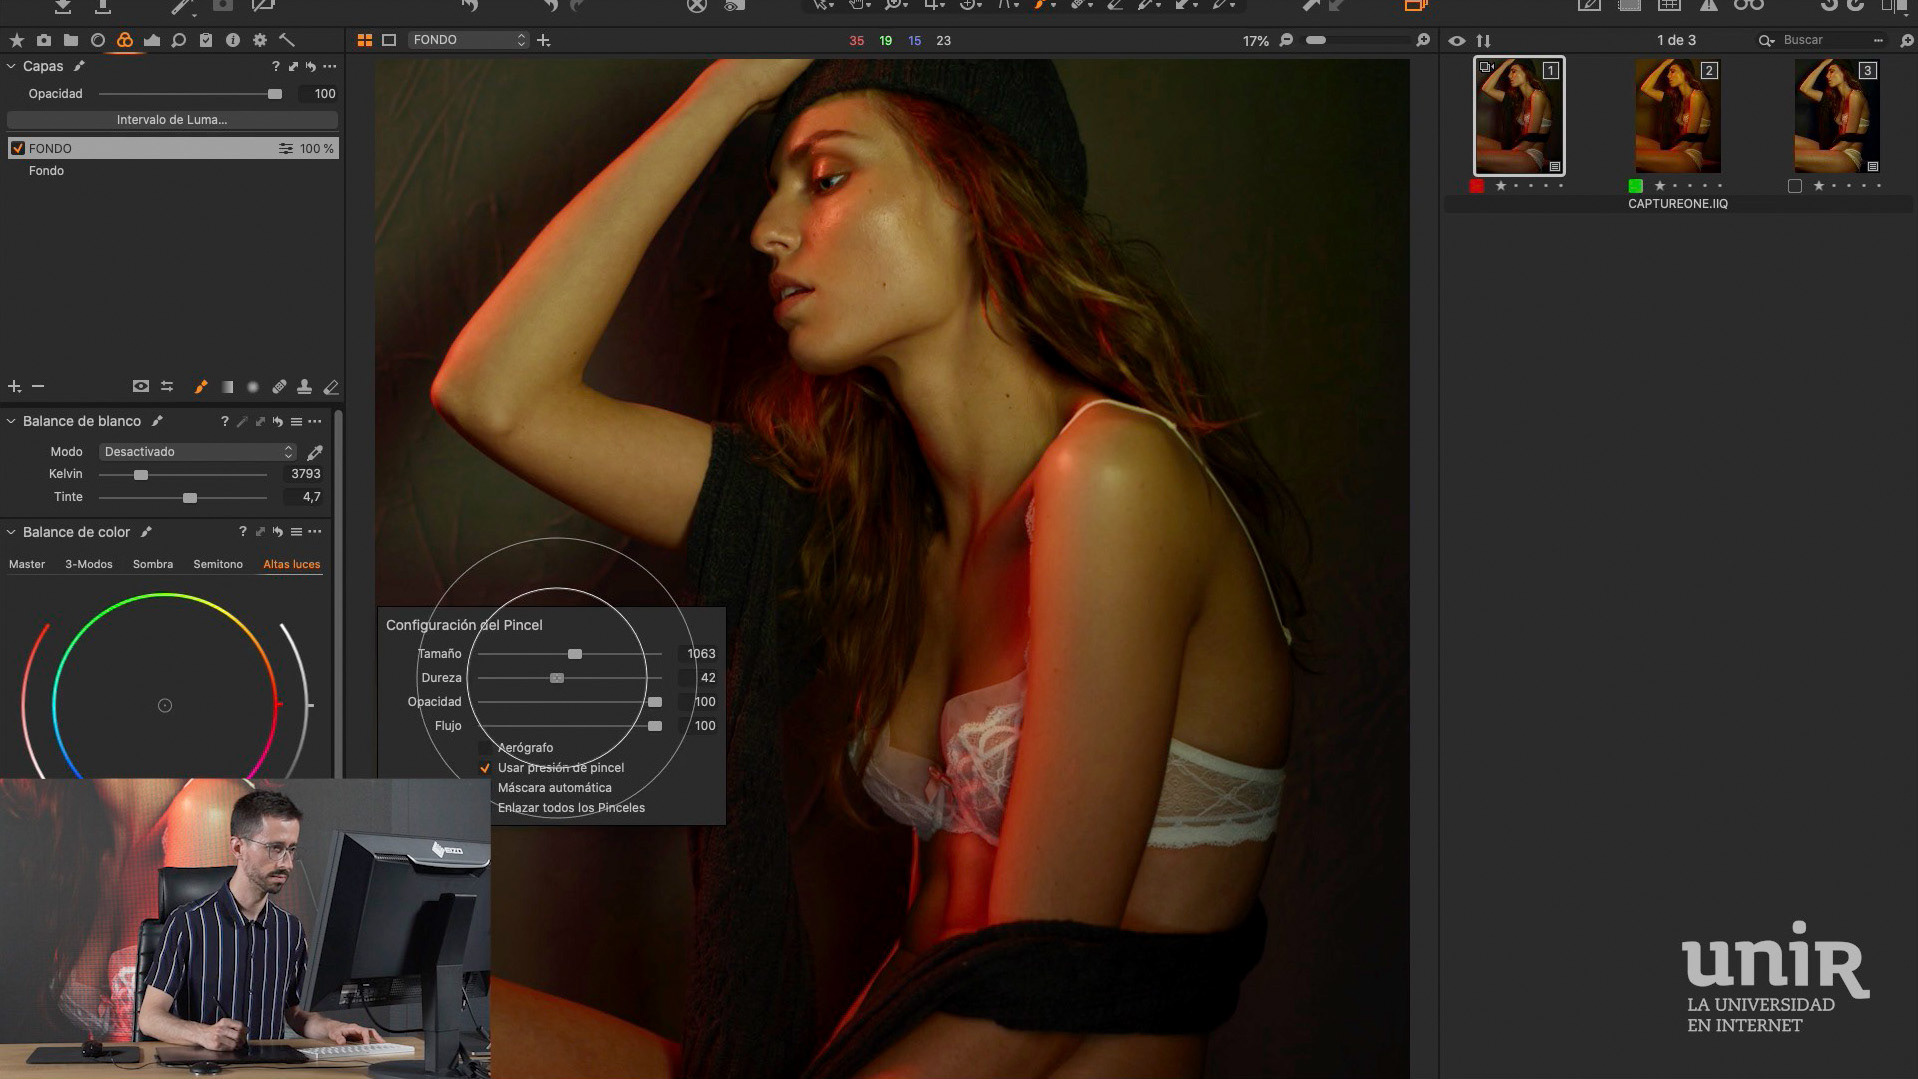Open the Output gear tool tab
Image resolution: width=1918 pixels, height=1079 pixels.
point(260,40)
